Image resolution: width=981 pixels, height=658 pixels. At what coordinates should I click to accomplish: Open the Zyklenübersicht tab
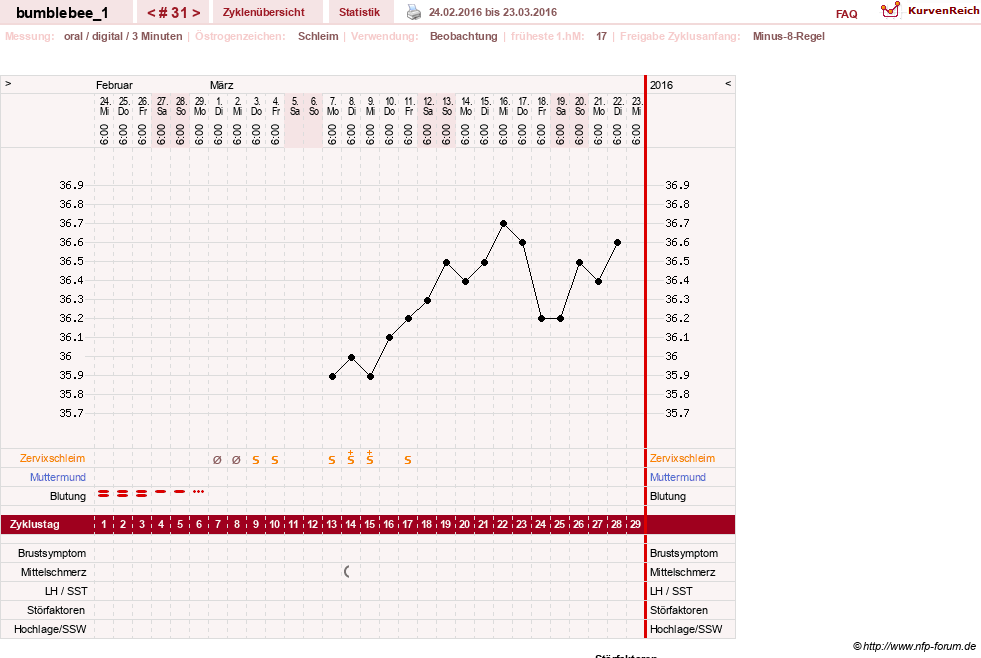[x=263, y=12]
